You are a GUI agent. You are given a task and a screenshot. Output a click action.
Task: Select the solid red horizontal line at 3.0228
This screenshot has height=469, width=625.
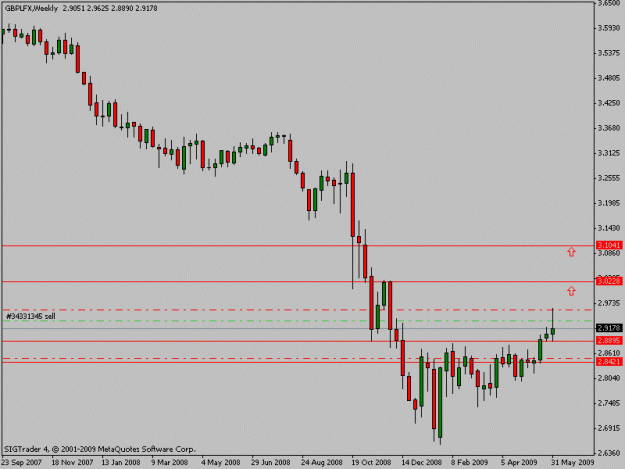click(x=298, y=282)
